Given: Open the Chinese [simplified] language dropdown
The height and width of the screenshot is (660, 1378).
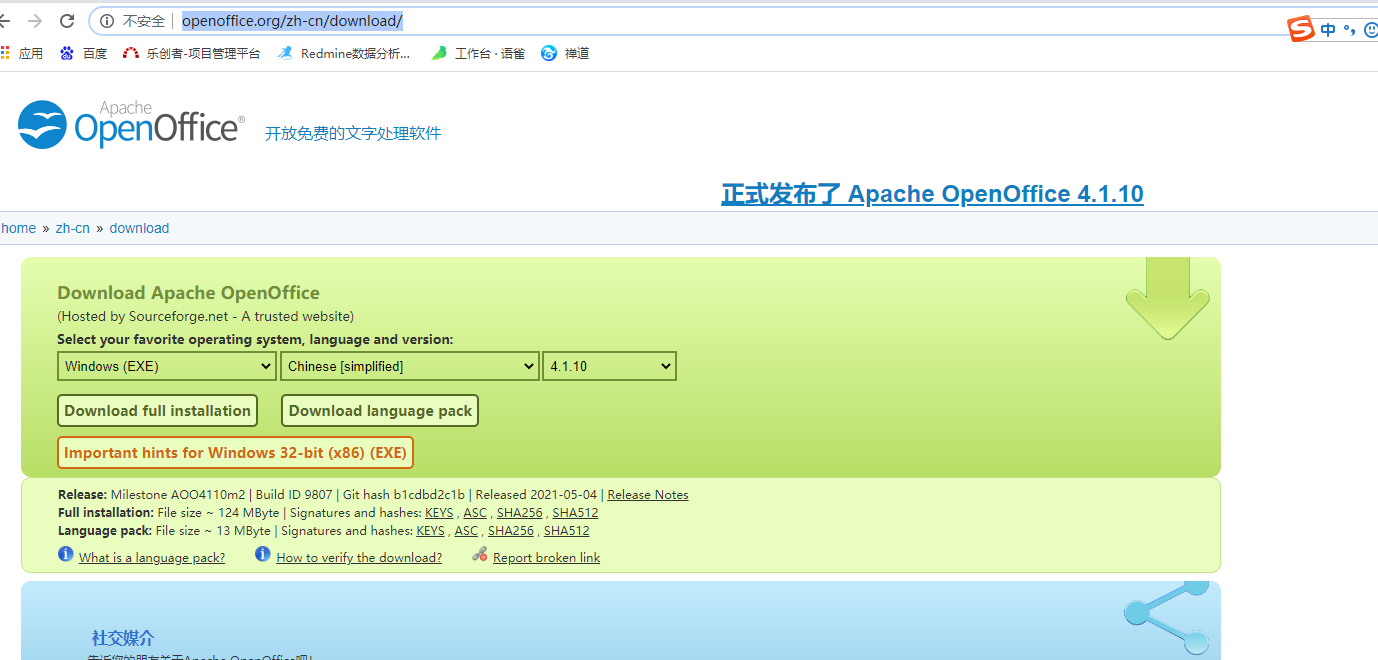Looking at the screenshot, I should pyautogui.click(x=410, y=366).
